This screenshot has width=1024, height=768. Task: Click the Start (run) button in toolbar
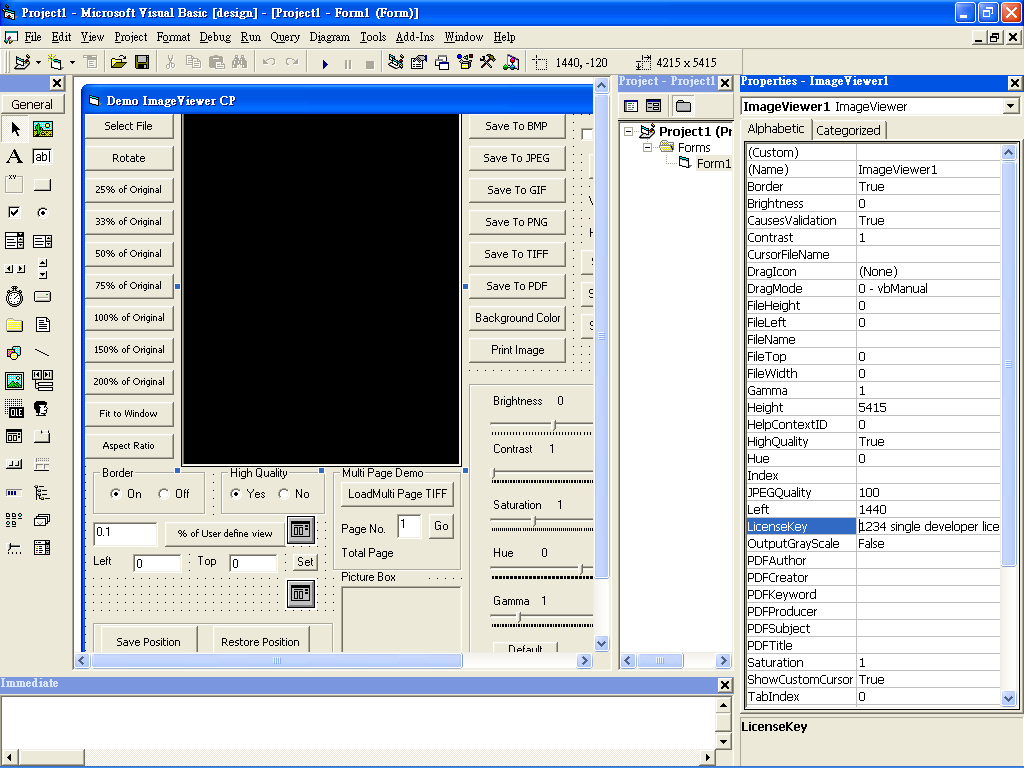pyautogui.click(x=325, y=62)
